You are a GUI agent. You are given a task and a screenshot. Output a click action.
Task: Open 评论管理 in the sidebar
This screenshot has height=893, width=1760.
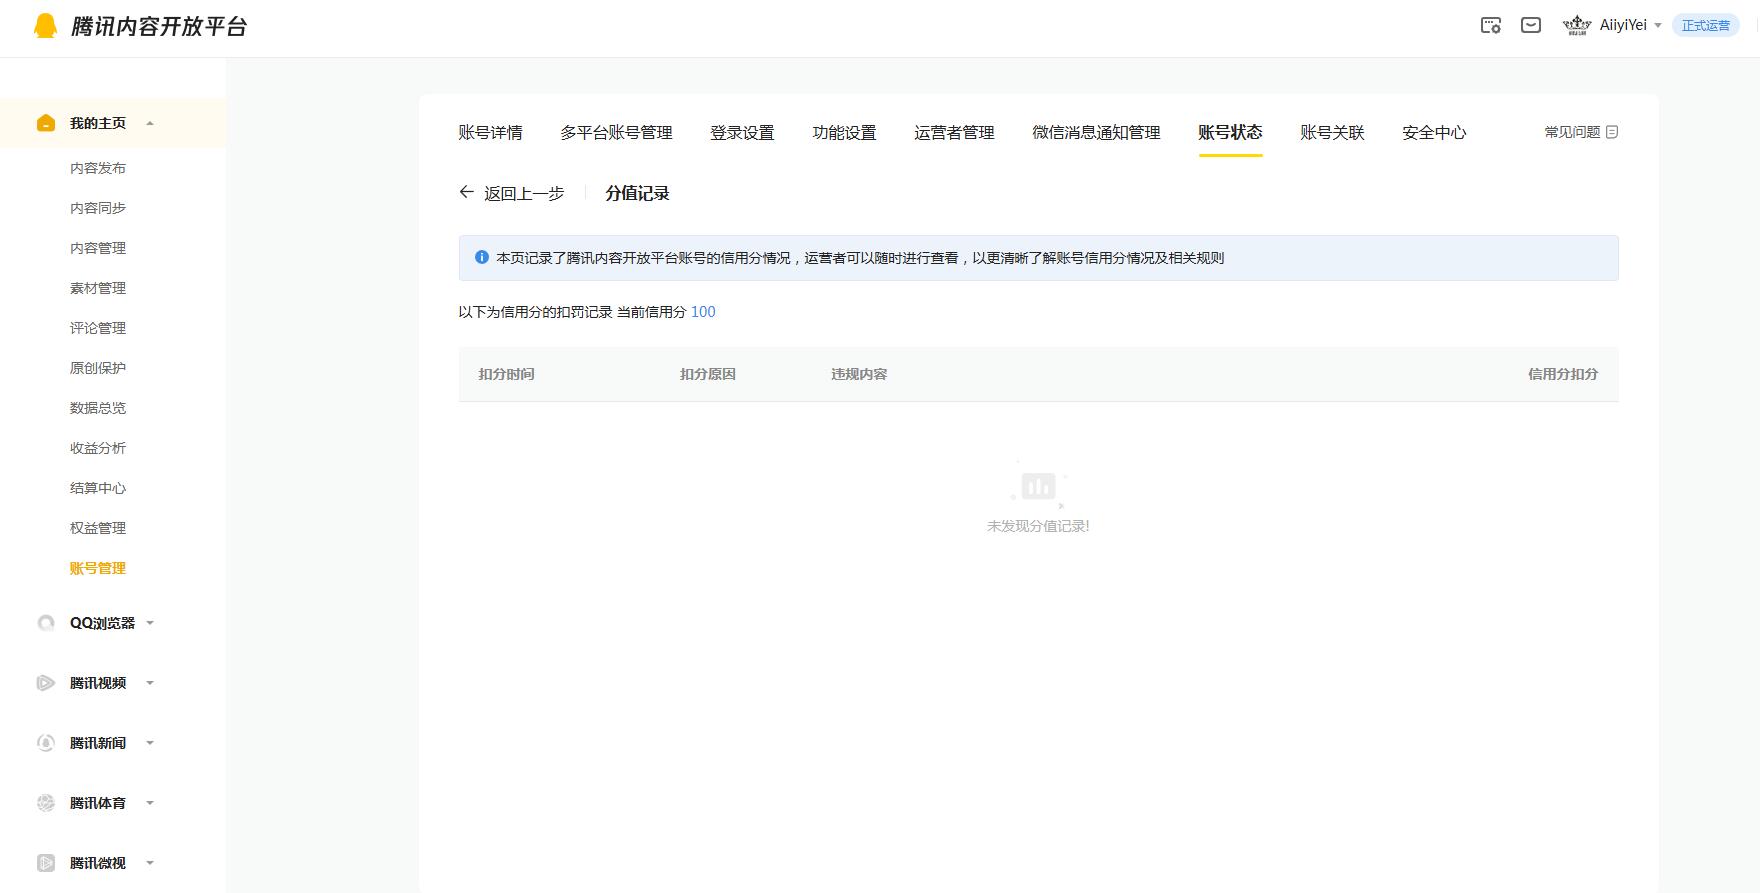[98, 328]
